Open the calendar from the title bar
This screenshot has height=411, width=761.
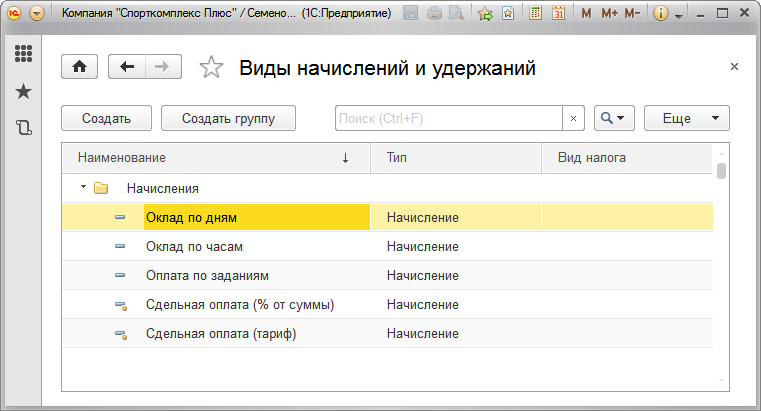point(559,13)
